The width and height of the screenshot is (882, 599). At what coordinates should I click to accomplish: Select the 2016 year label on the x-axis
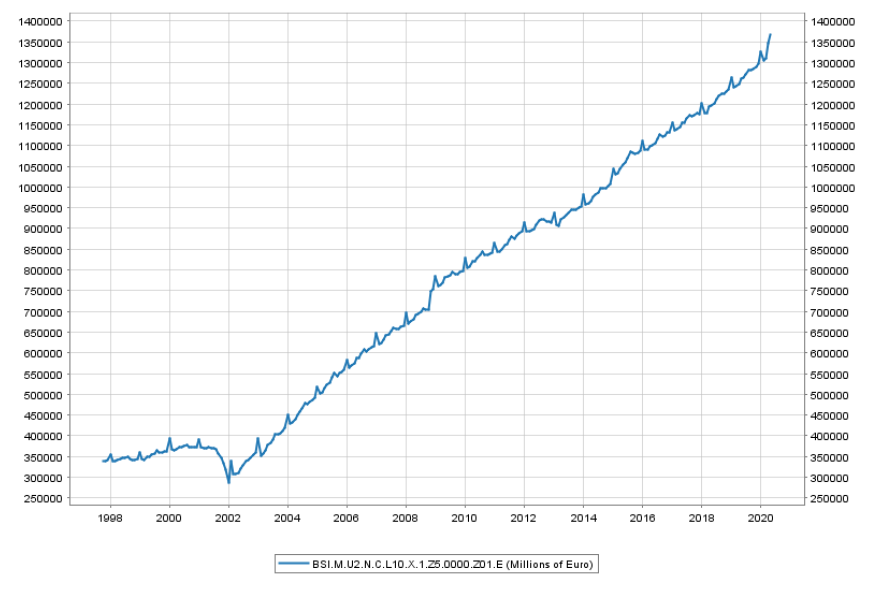pos(642,518)
